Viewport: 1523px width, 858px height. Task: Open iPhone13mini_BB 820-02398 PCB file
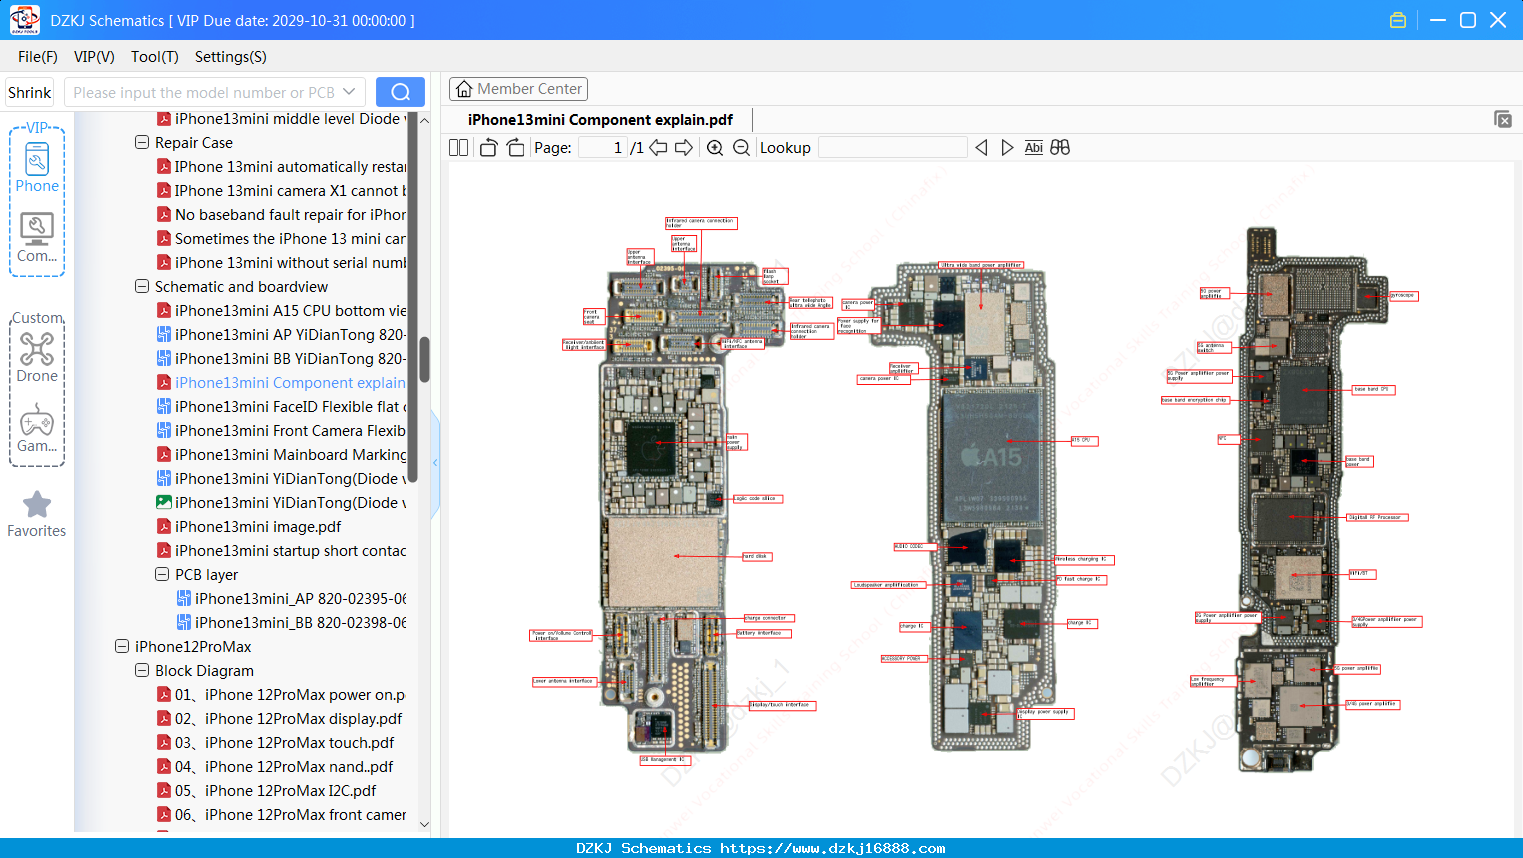(291, 623)
